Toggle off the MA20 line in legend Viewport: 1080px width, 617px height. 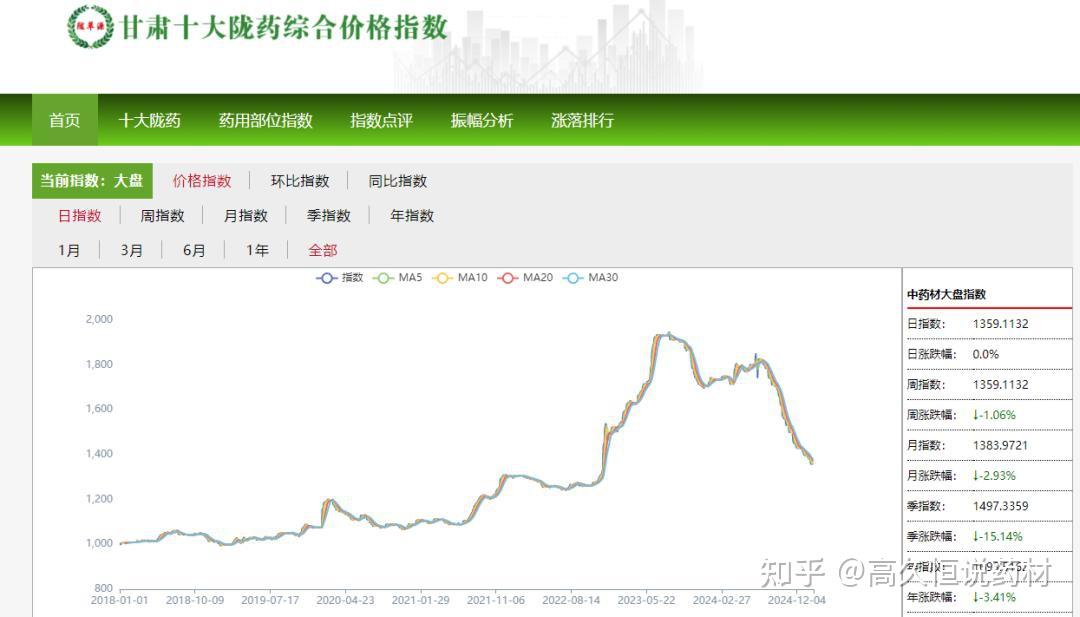click(x=507, y=278)
